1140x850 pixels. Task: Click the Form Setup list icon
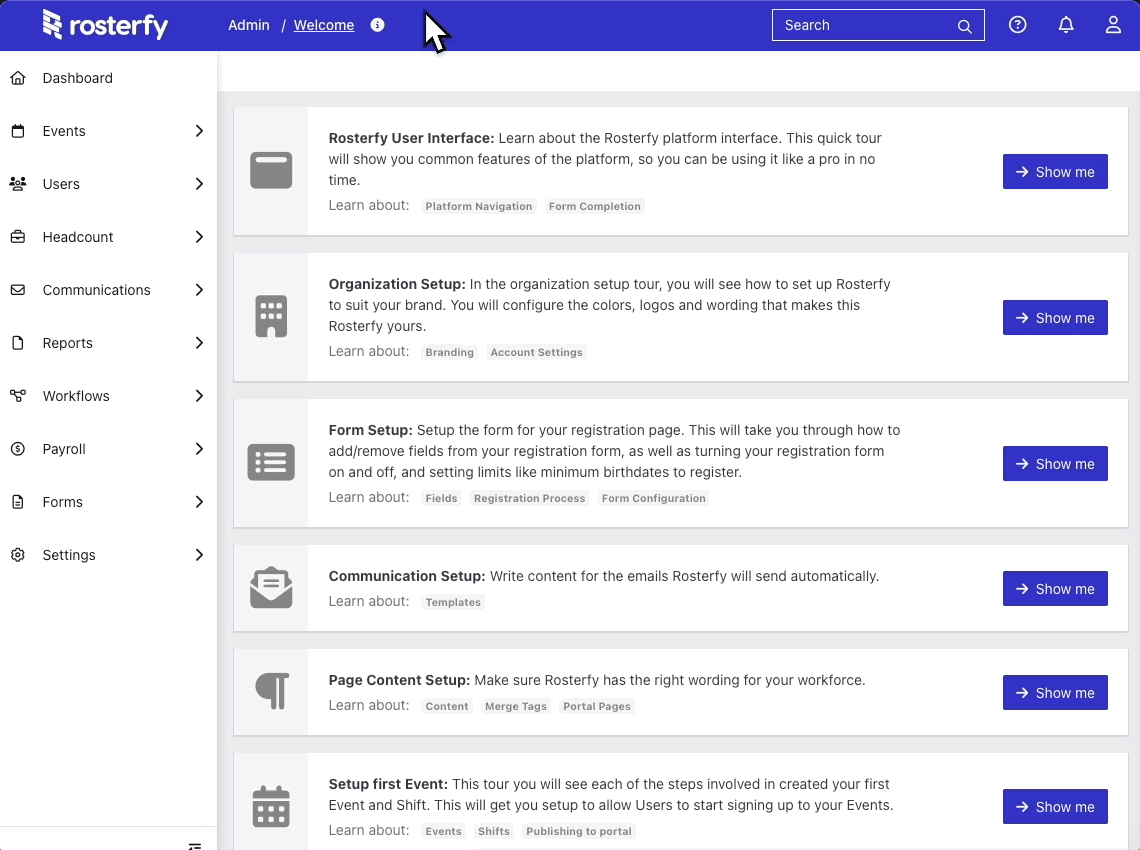click(x=271, y=462)
